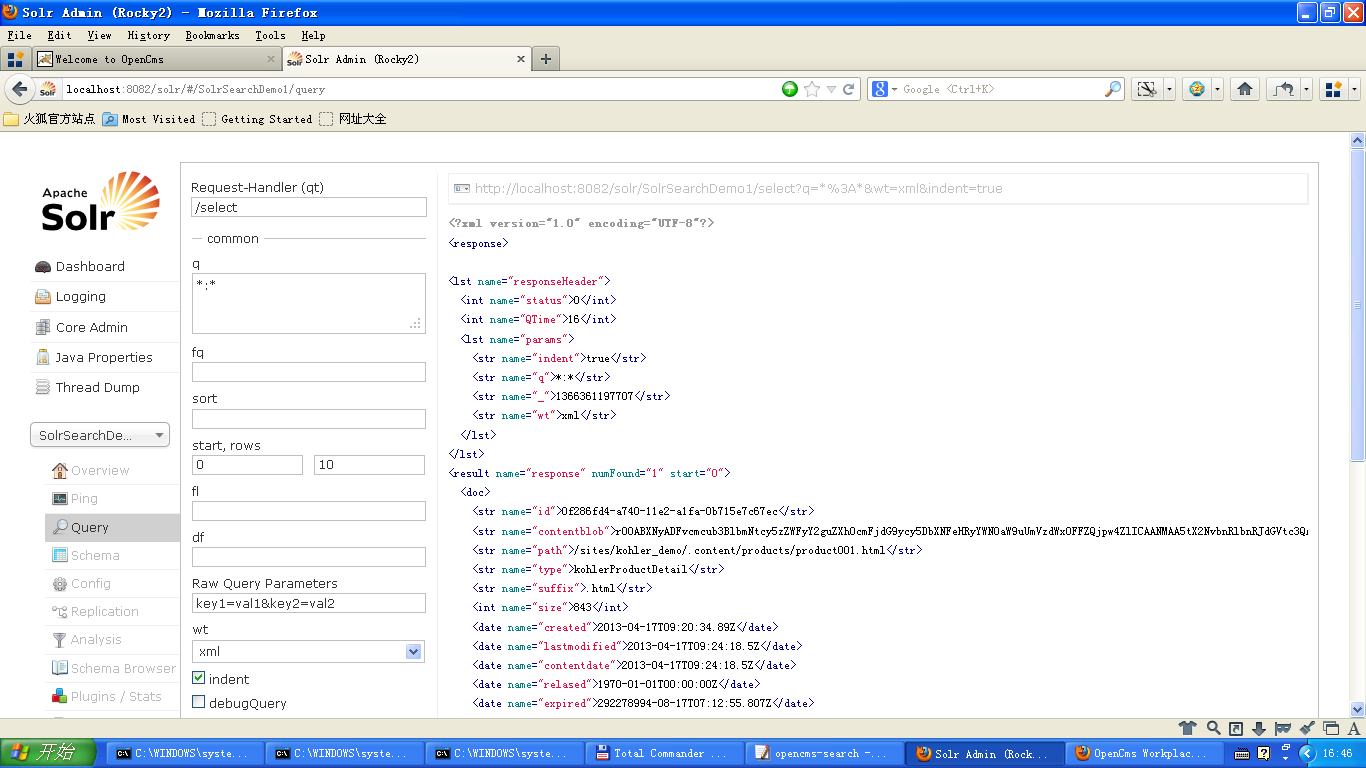Screen dimensions: 1366x768
Task: Go to the browser Home page
Action: pyautogui.click(x=1245, y=89)
